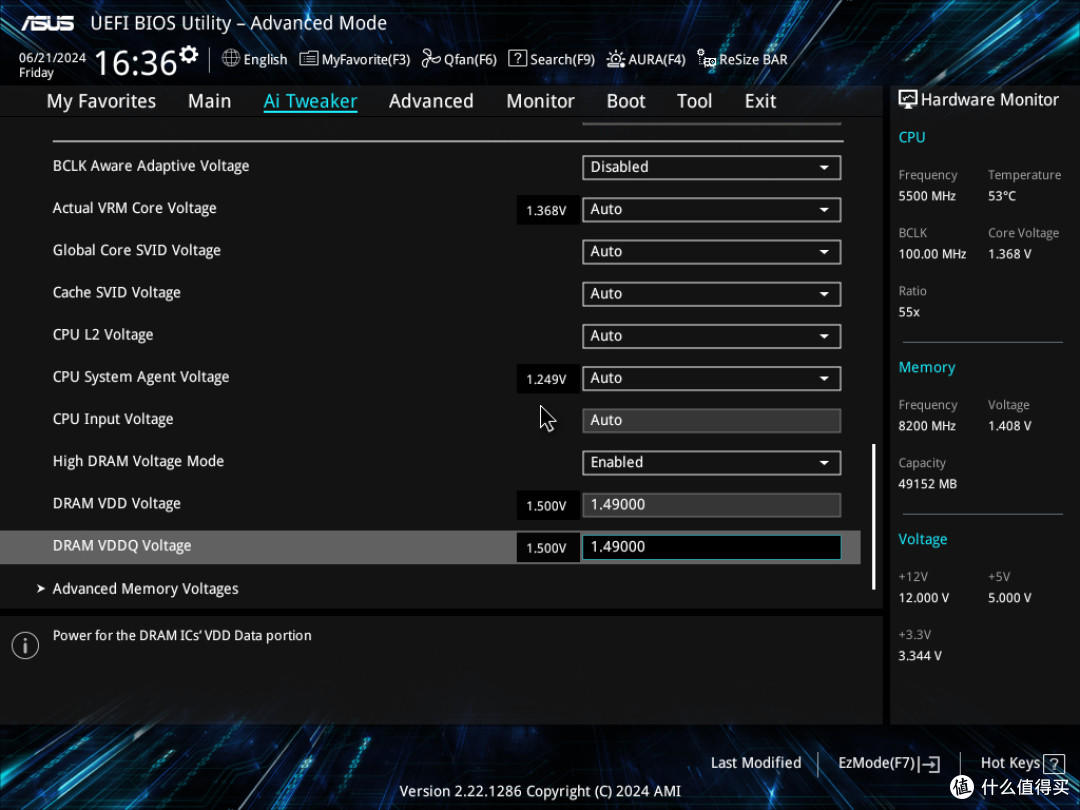Screen dimensions: 1080x810
Task: Open the Monitor tab
Action: 541,101
